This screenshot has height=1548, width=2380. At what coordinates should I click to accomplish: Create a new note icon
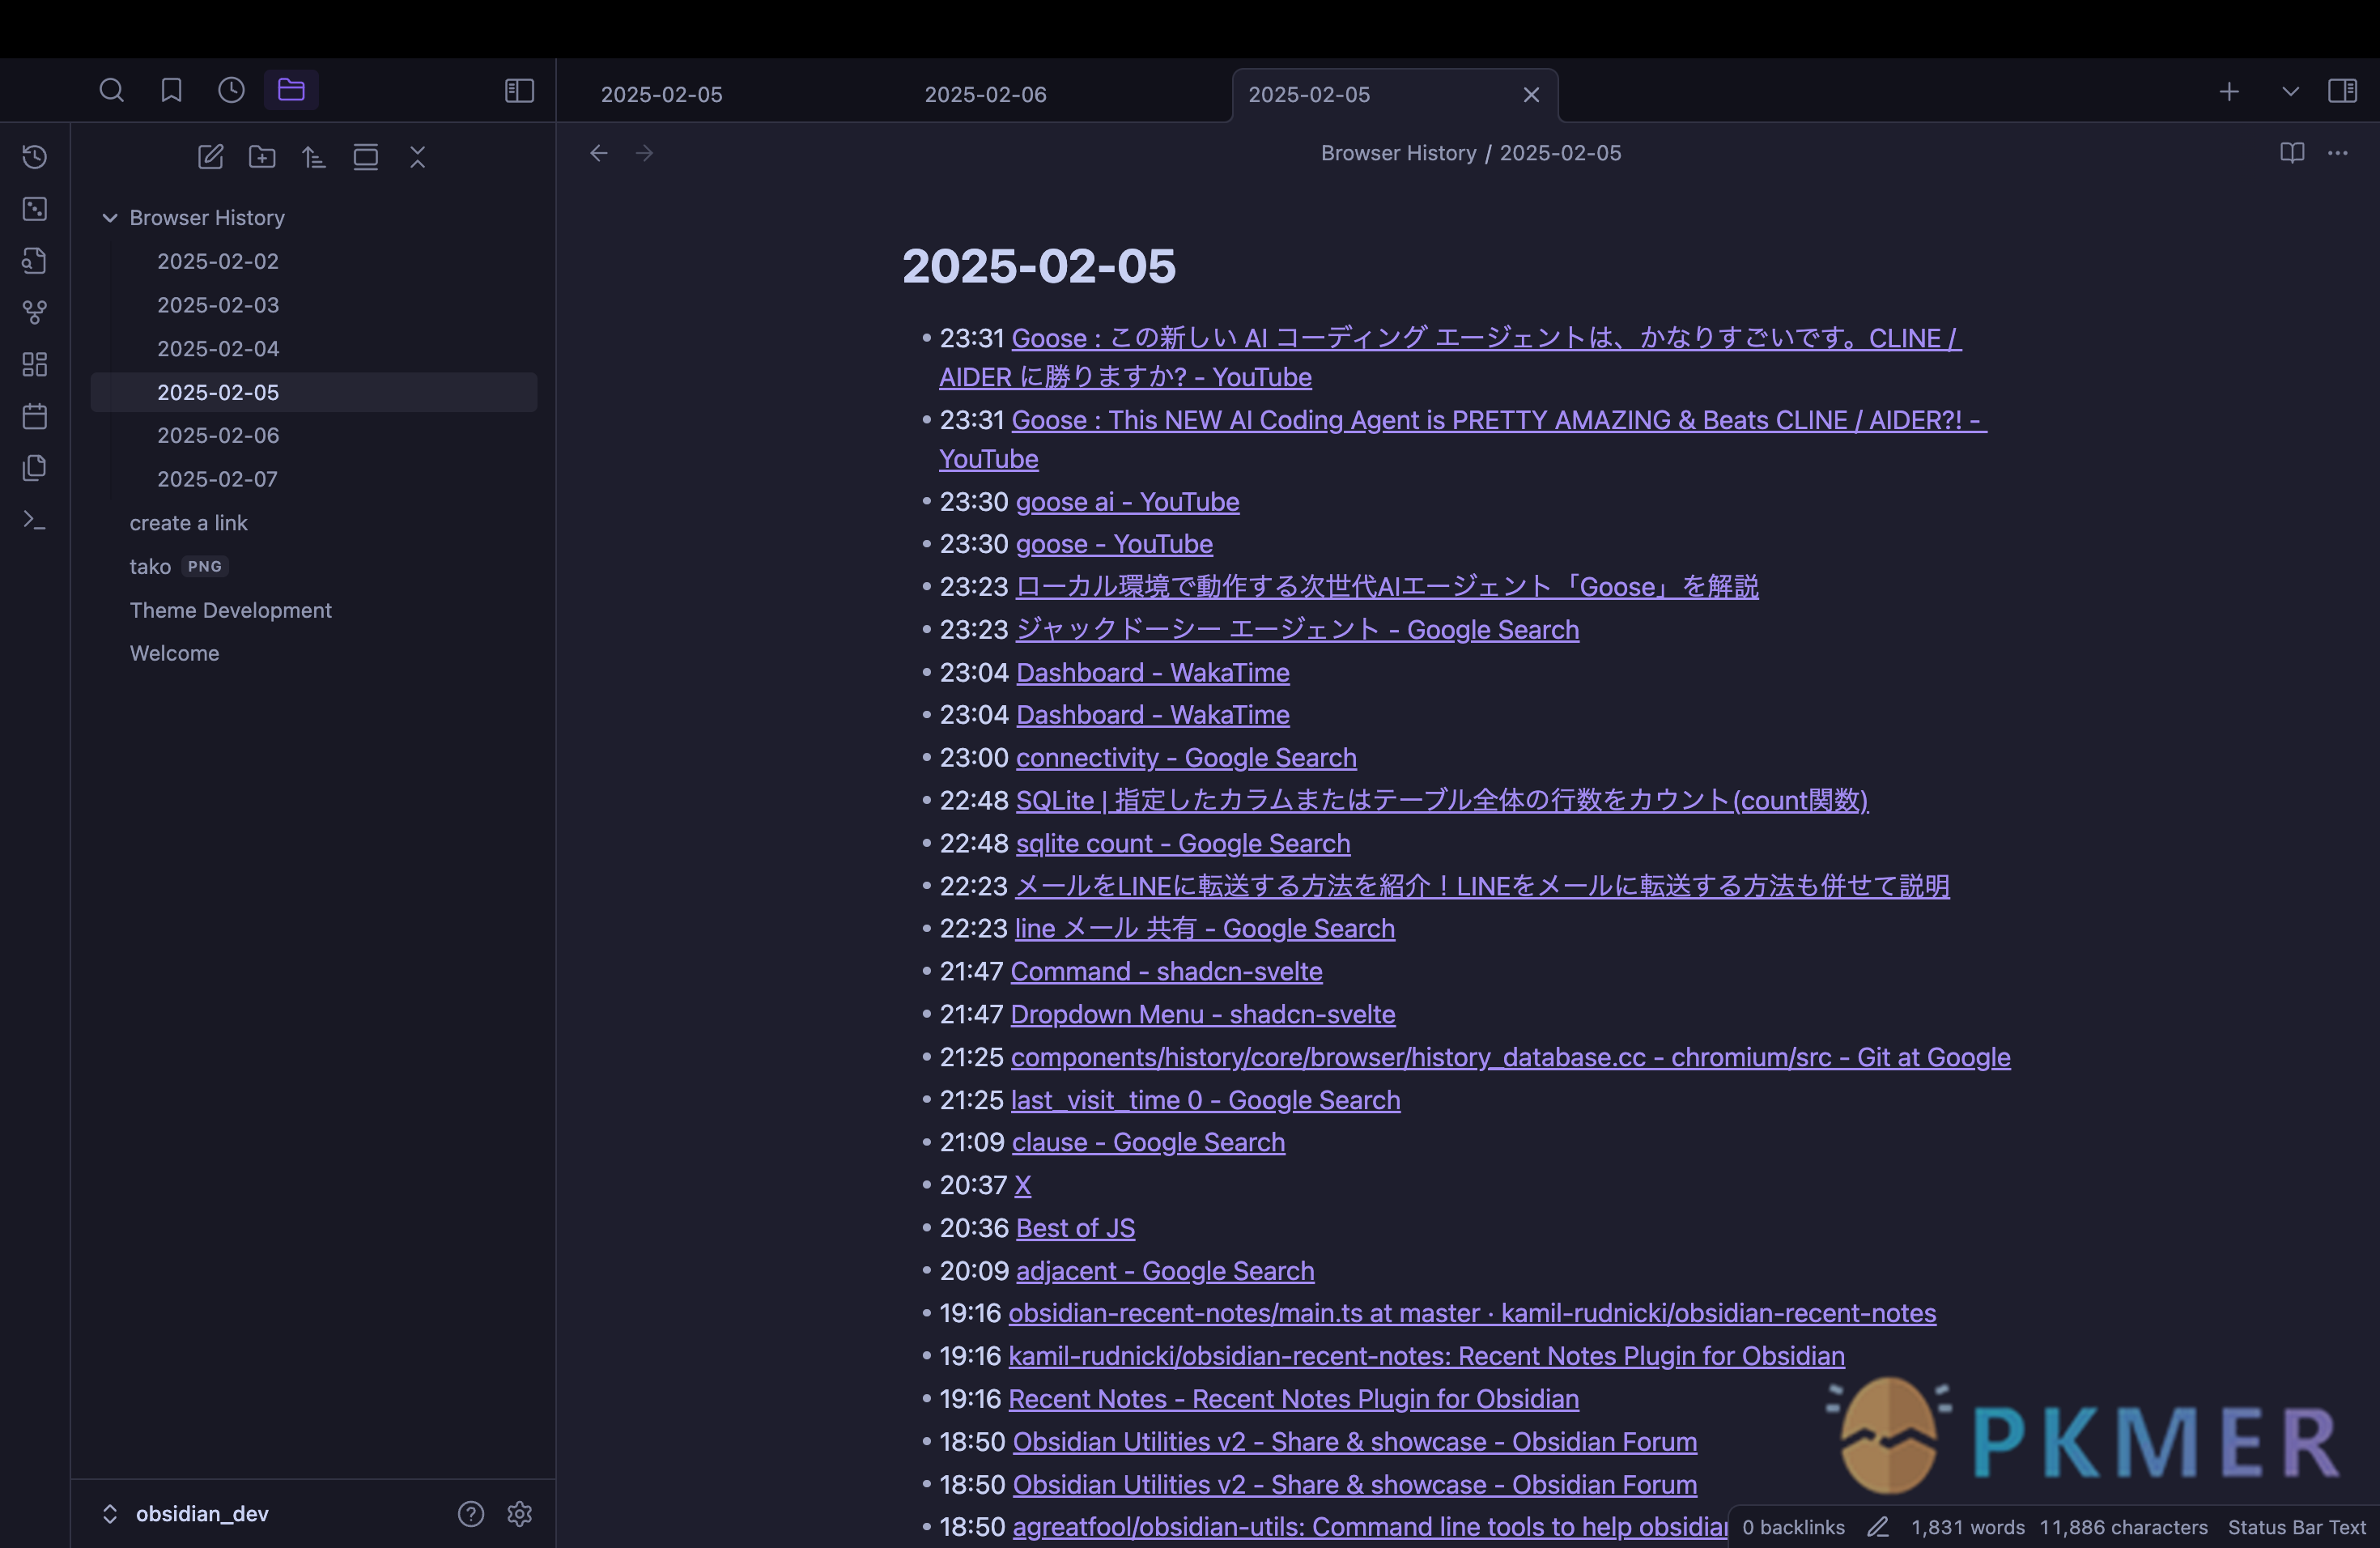[x=210, y=157]
